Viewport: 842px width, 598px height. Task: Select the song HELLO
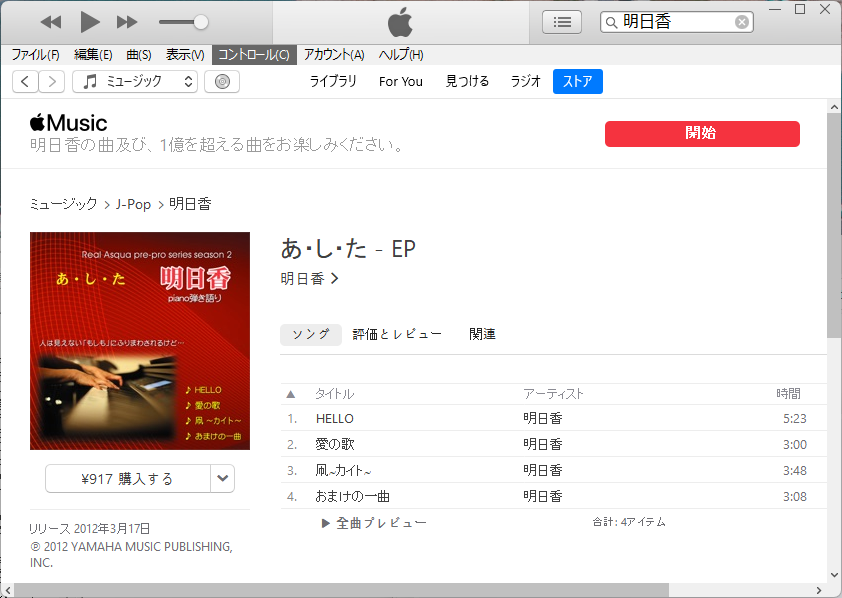coord(335,419)
